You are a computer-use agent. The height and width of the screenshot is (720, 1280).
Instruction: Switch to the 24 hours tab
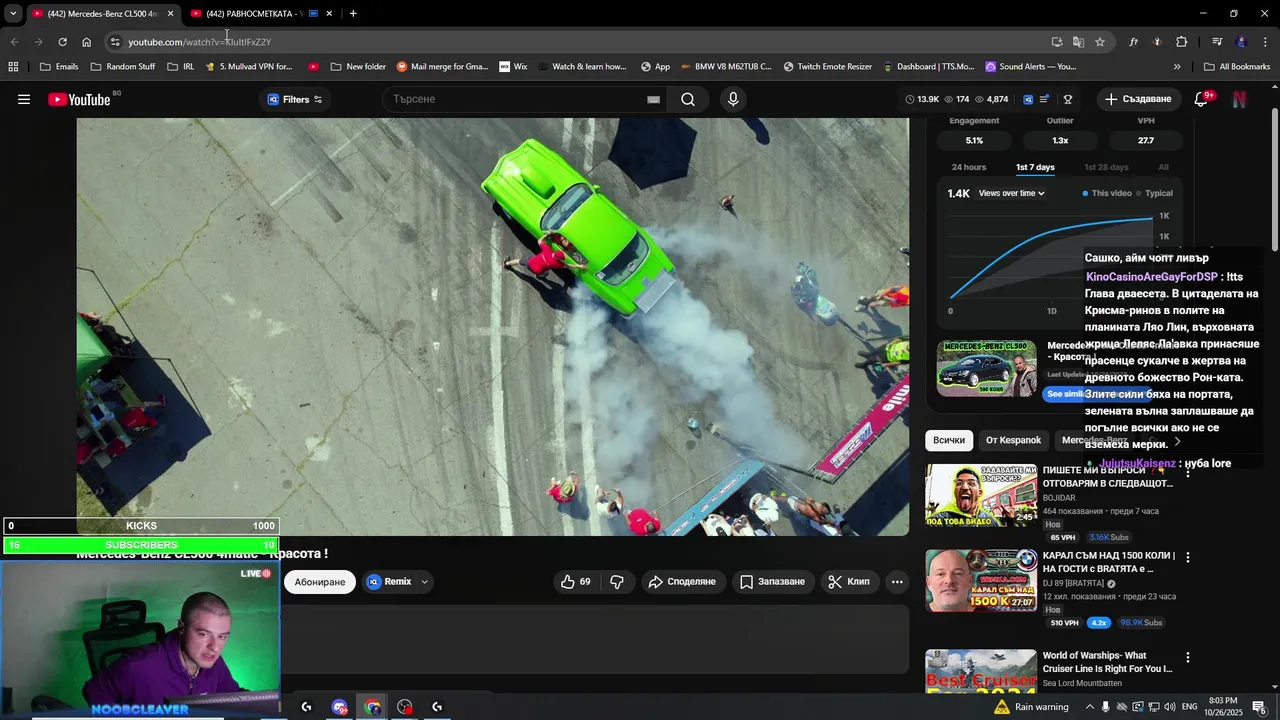coord(969,167)
